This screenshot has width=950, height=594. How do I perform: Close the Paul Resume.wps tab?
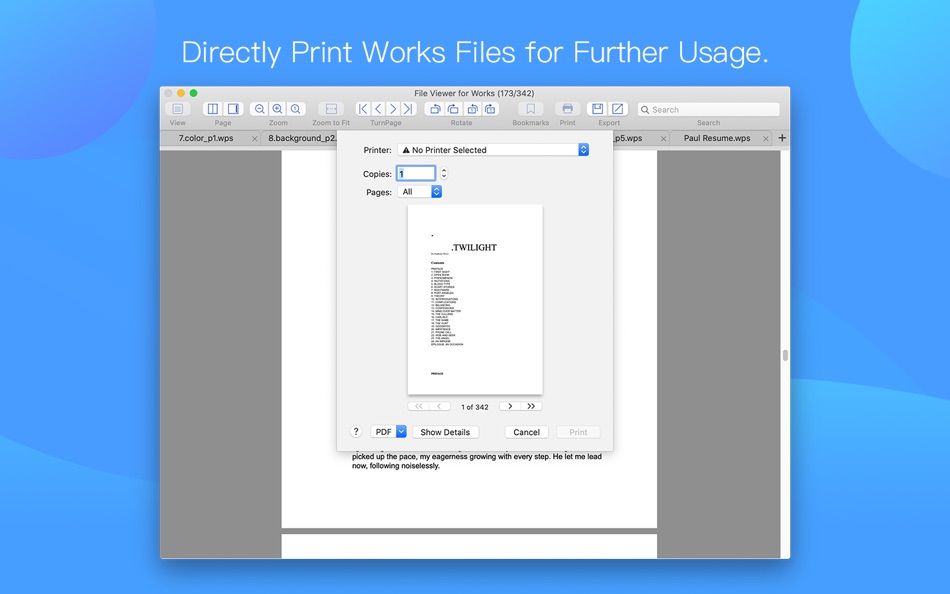coord(766,139)
